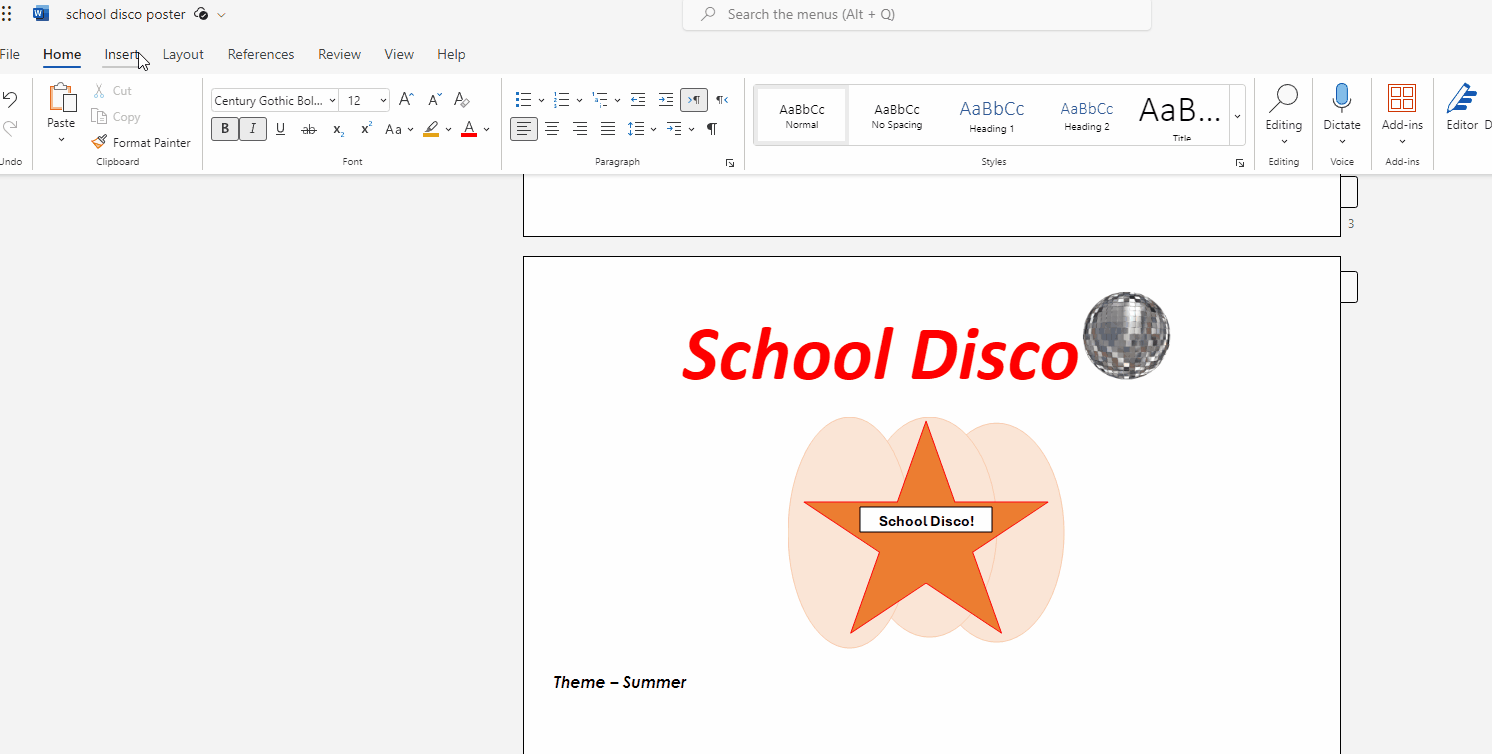Center align the paragraph
The width and height of the screenshot is (1492, 754).
tap(551, 129)
